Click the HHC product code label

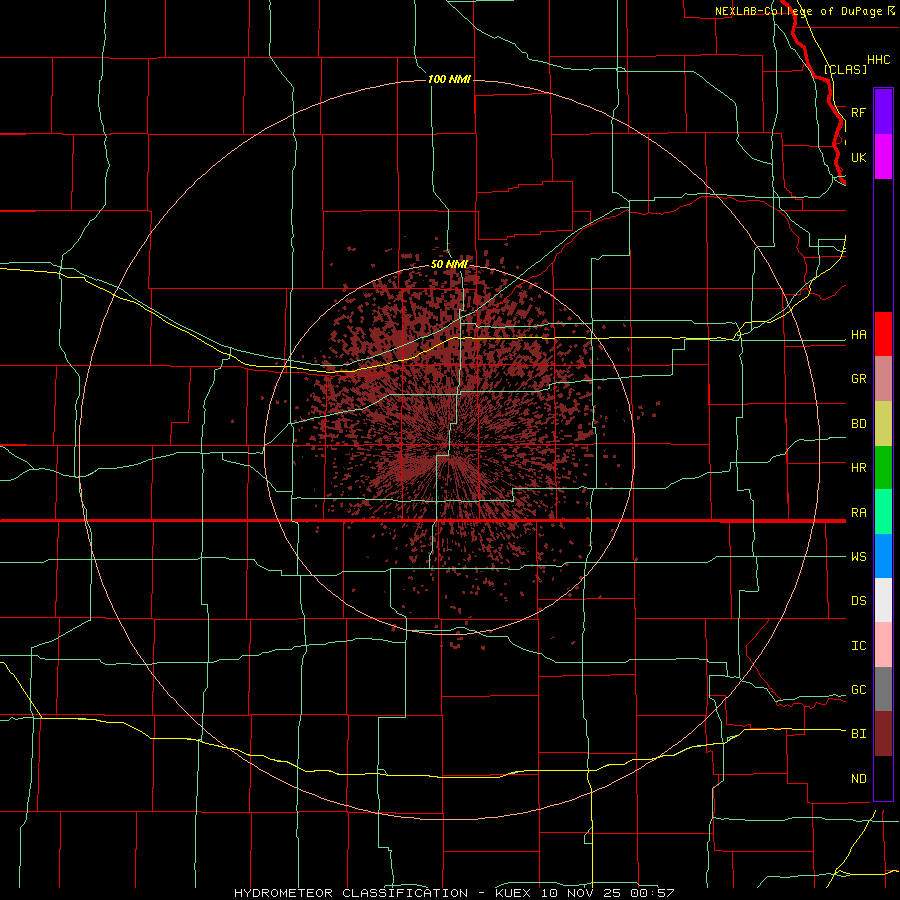pos(879,60)
